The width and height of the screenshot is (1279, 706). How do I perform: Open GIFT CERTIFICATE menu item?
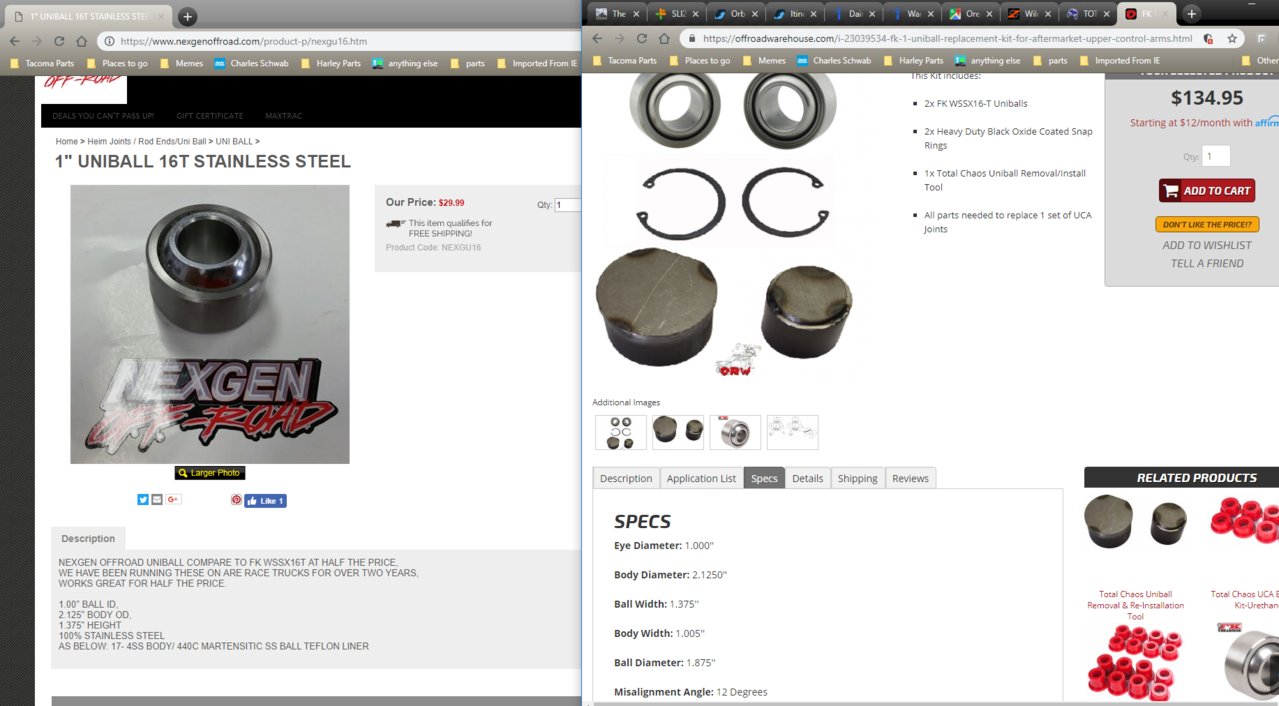[x=210, y=116]
